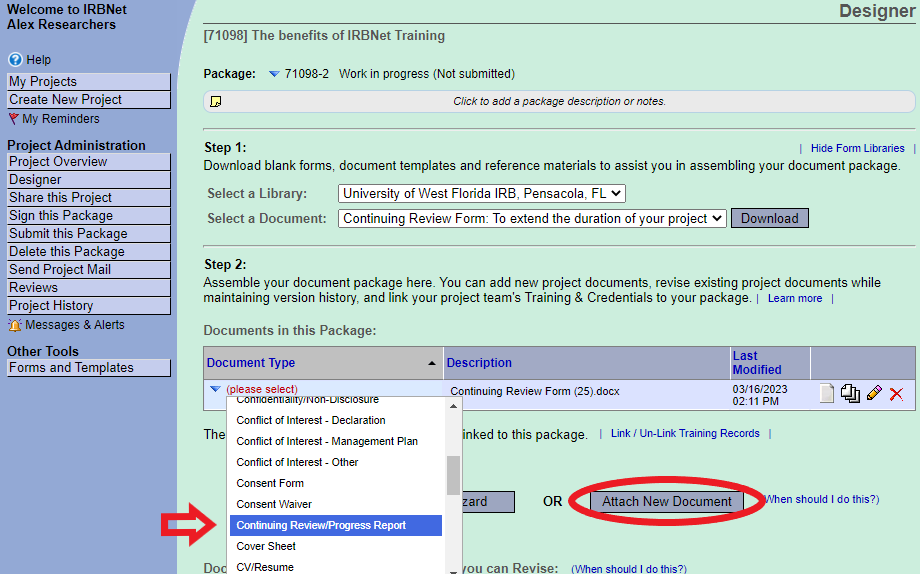
Task: Sort by Document Type column arrow
Action: [432, 363]
